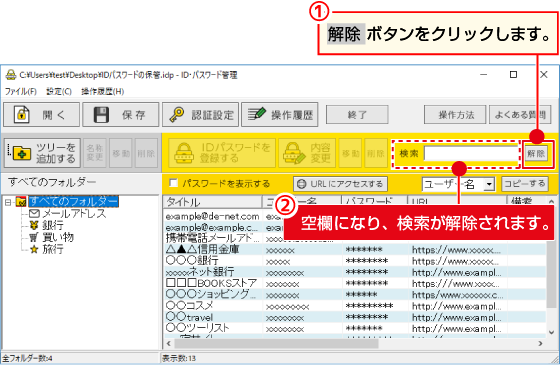
Task: Click the コピーする button
Action: [x=525, y=184]
